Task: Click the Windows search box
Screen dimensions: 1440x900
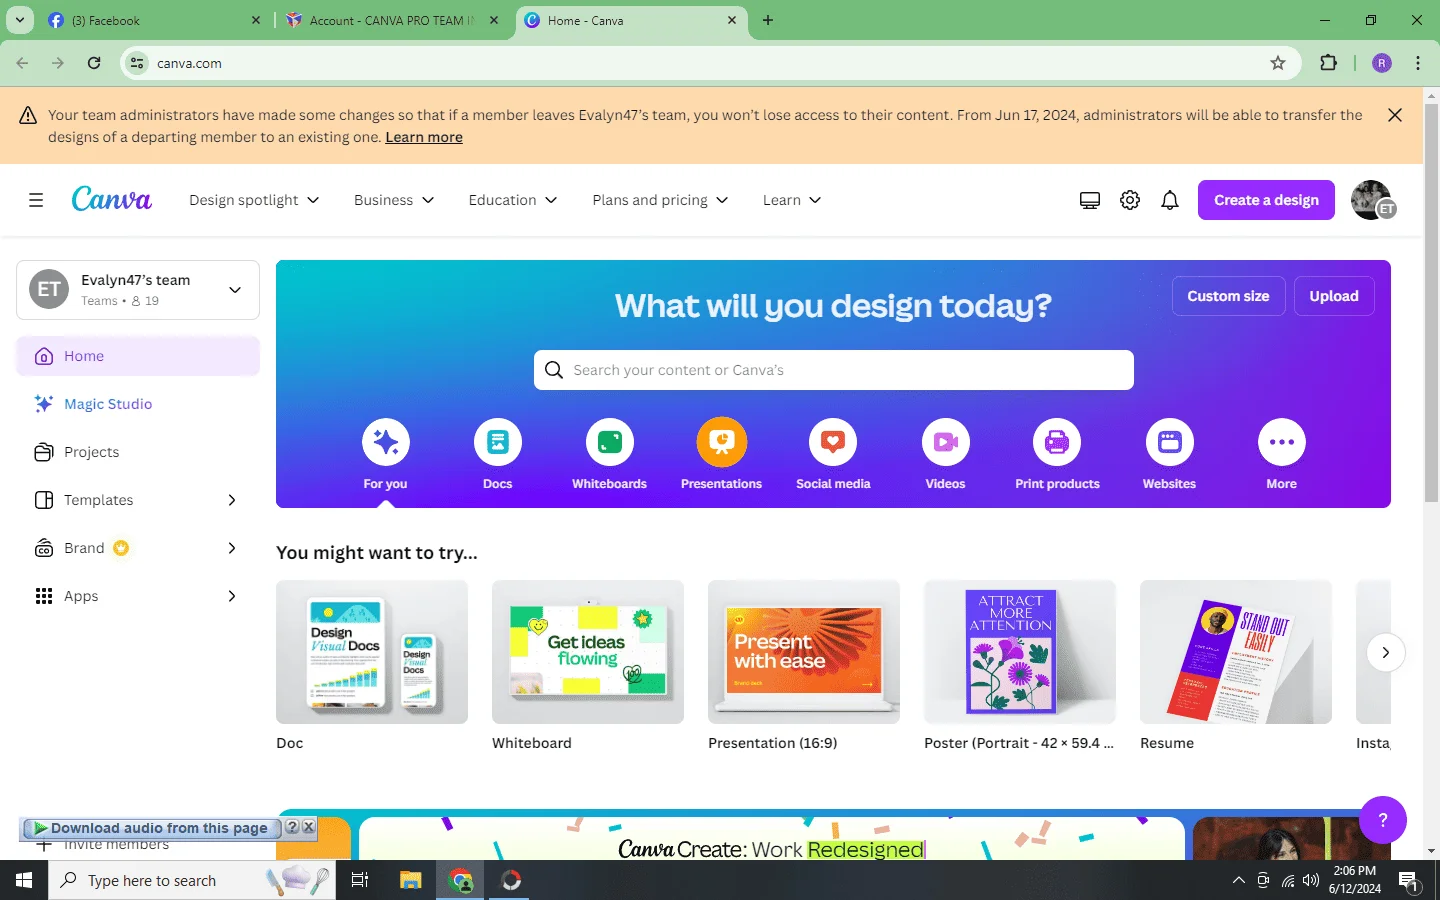Action: (x=190, y=880)
